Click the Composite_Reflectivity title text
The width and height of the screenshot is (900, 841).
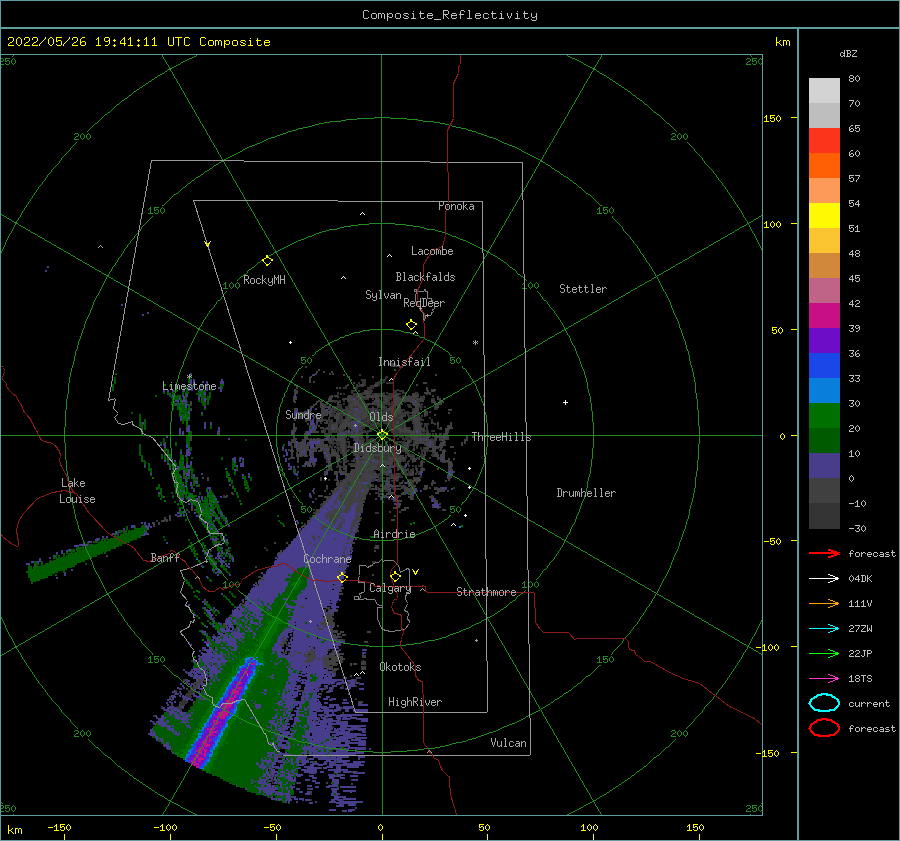point(450,15)
